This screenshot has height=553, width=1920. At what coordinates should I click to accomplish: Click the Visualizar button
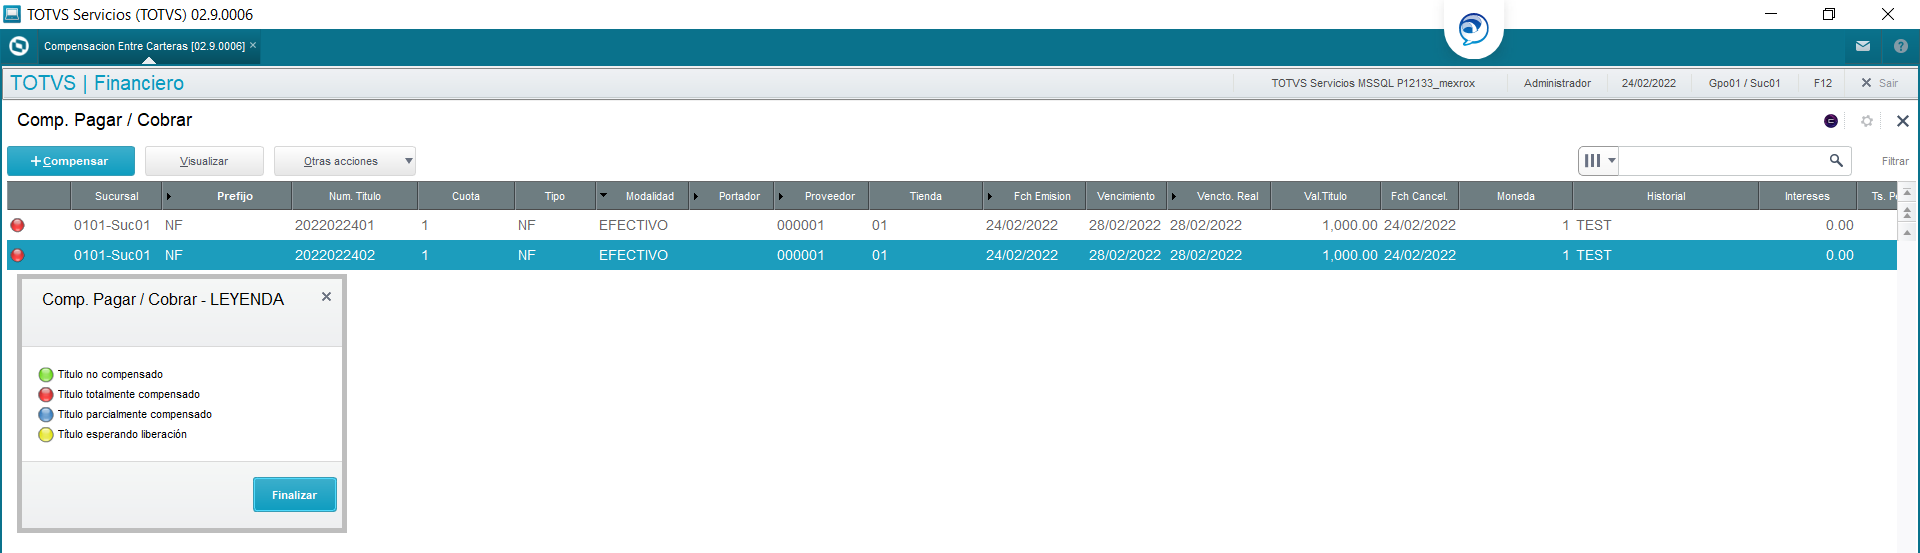[x=204, y=161]
